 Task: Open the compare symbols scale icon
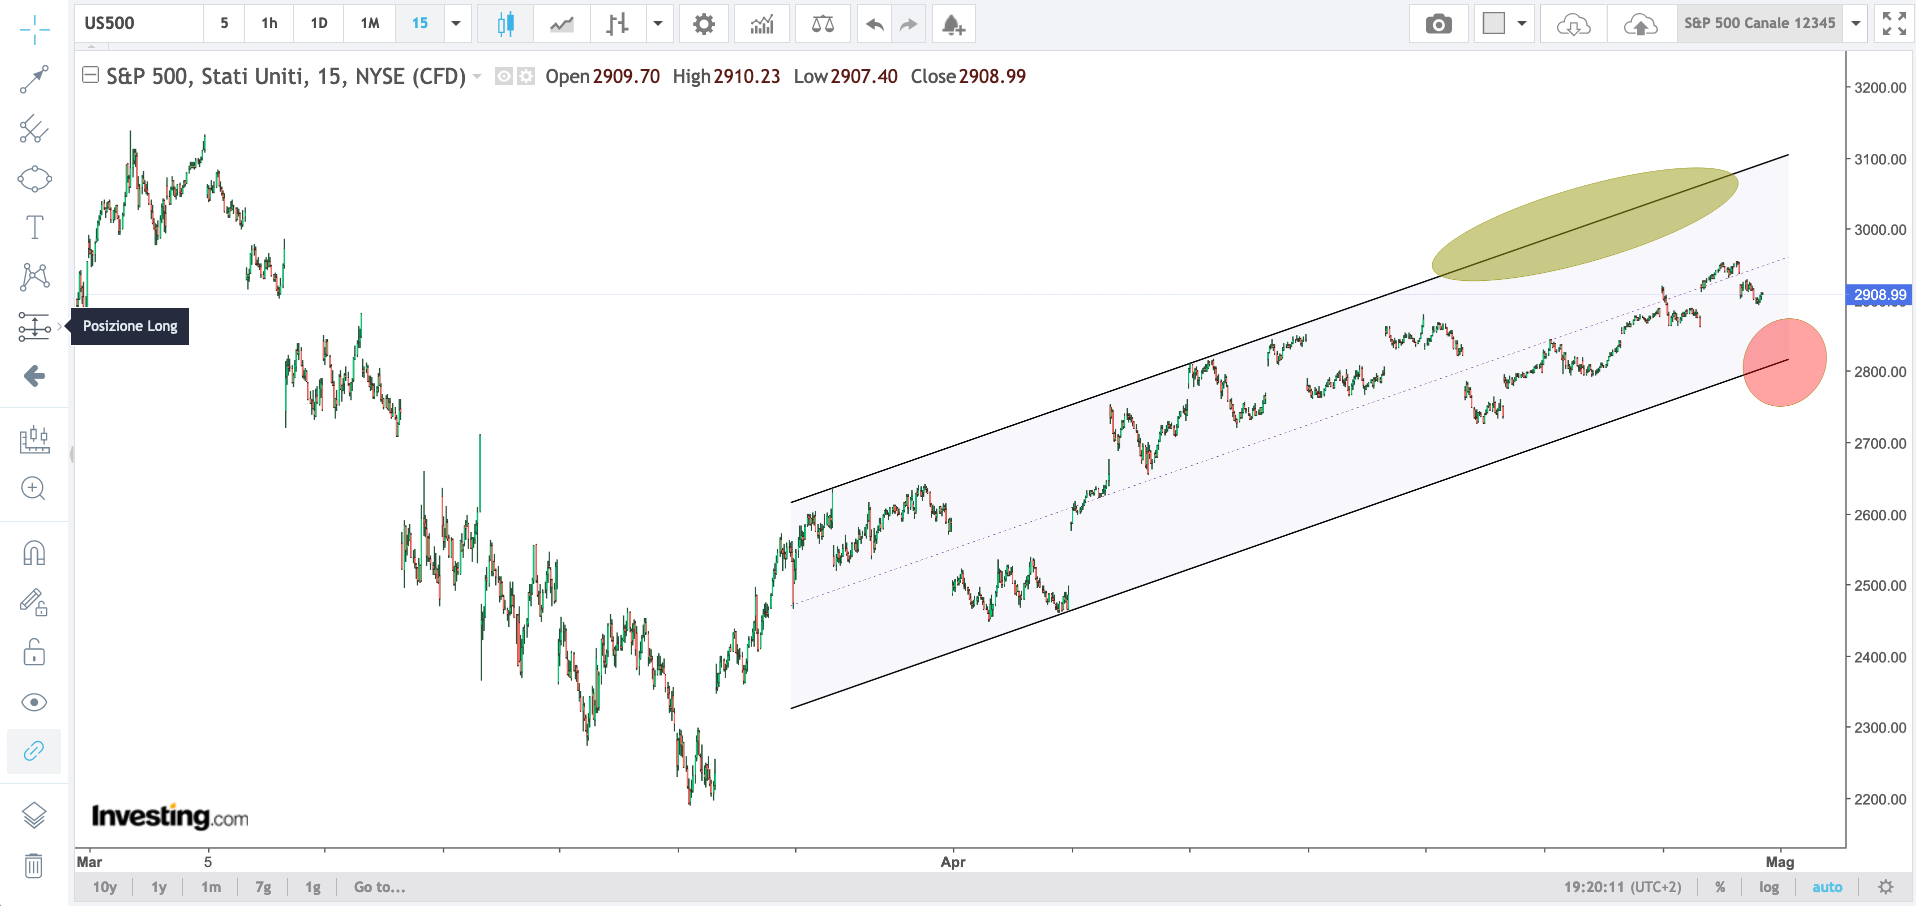tap(822, 23)
